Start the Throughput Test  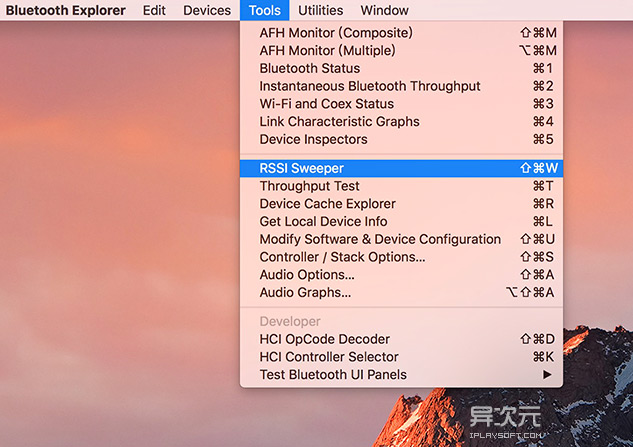tap(309, 186)
